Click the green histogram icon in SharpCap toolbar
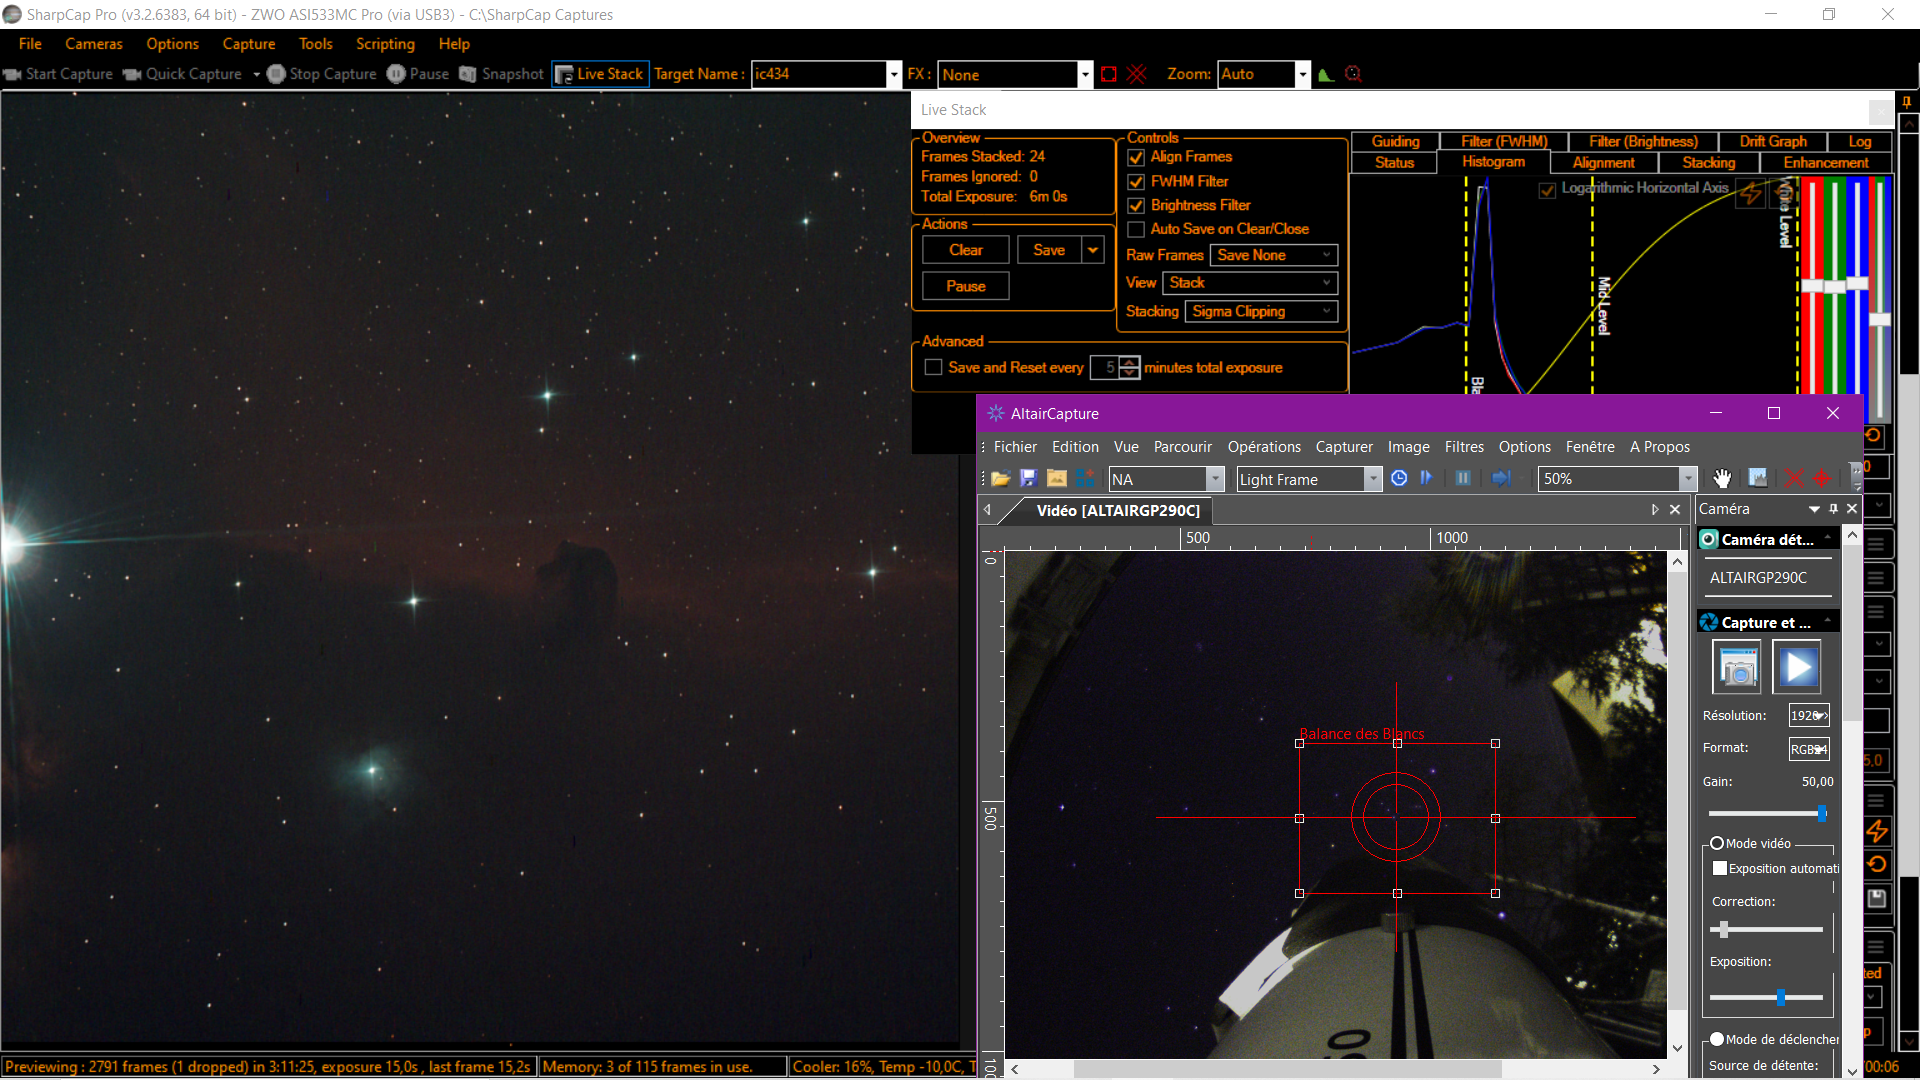This screenshot has height=1090, width=1932. point(1327,74)
